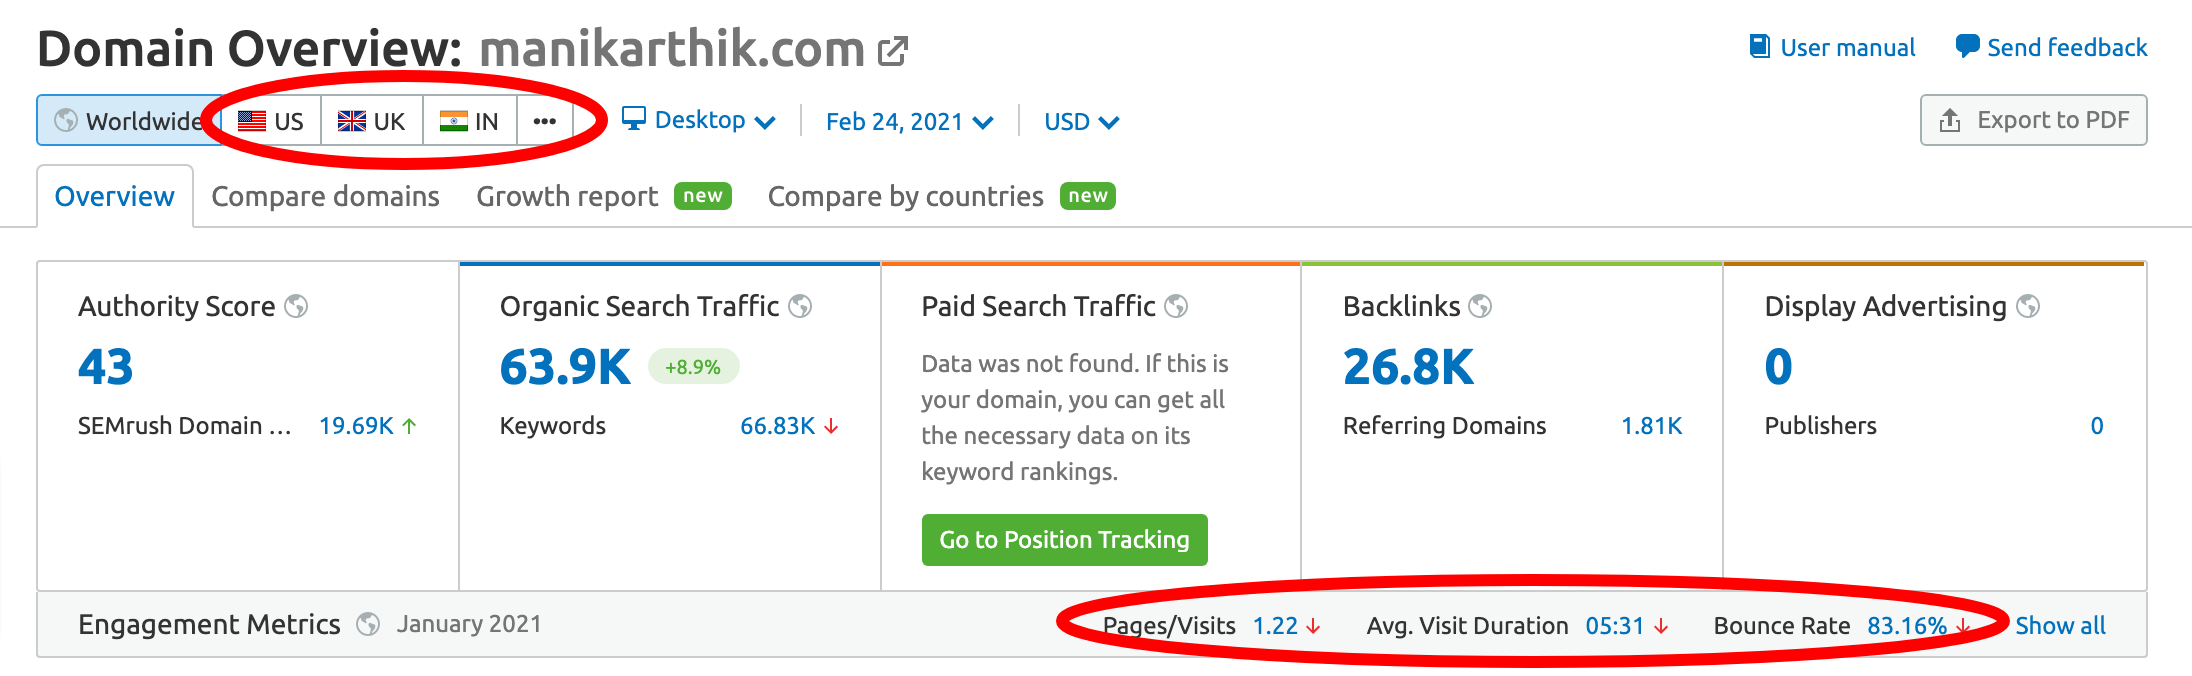2192x676 pixels.
Task: Click the upload icon on Export to PDF
Action: 1948,119
